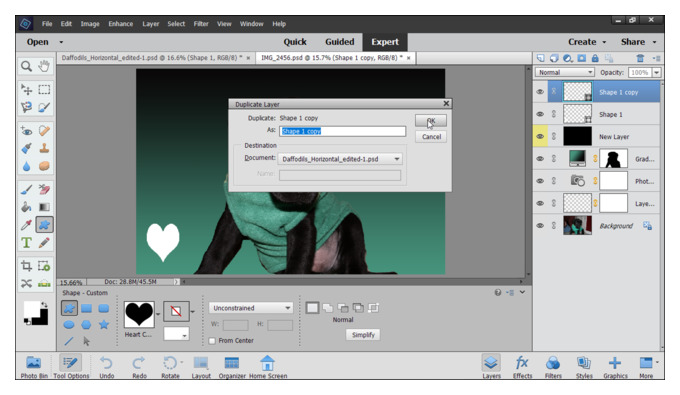Select the Lasso tool
This screenshot has width=680, height=395.
26,107
